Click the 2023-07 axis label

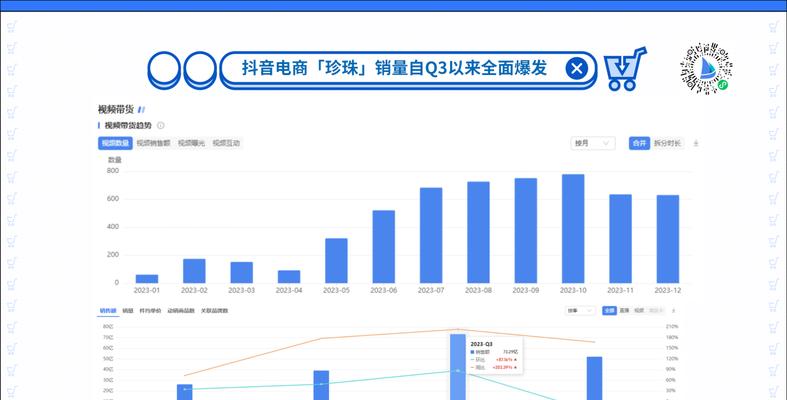[x=431, y=291]
